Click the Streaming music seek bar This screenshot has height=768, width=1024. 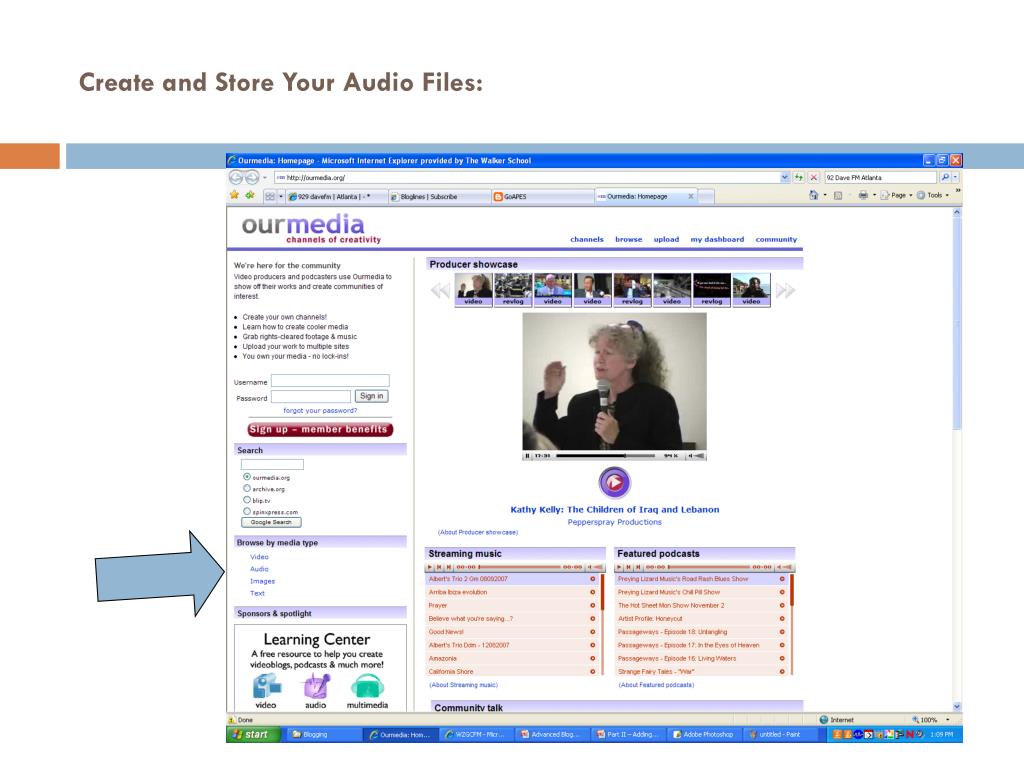(x=519, y=568)
